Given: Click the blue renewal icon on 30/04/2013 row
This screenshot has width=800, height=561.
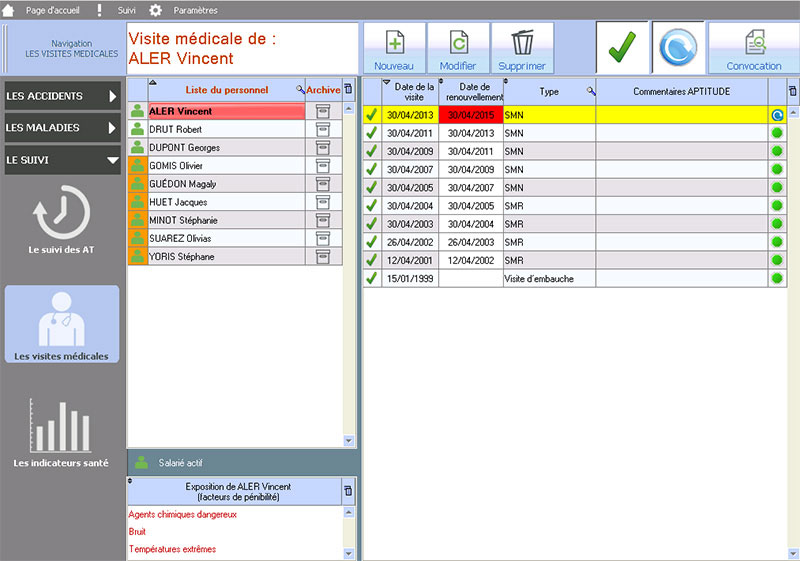Looking at the screenshot, I should pos(777,115).
